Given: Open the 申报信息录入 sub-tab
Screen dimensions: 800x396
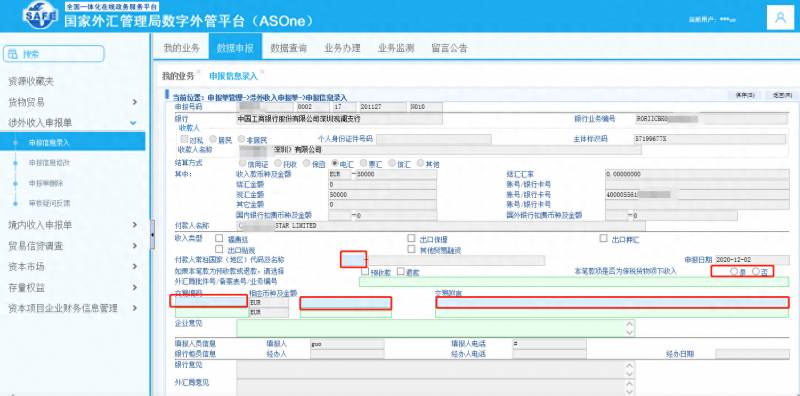Looking at the screenshot, I should [x=233, y=76].
